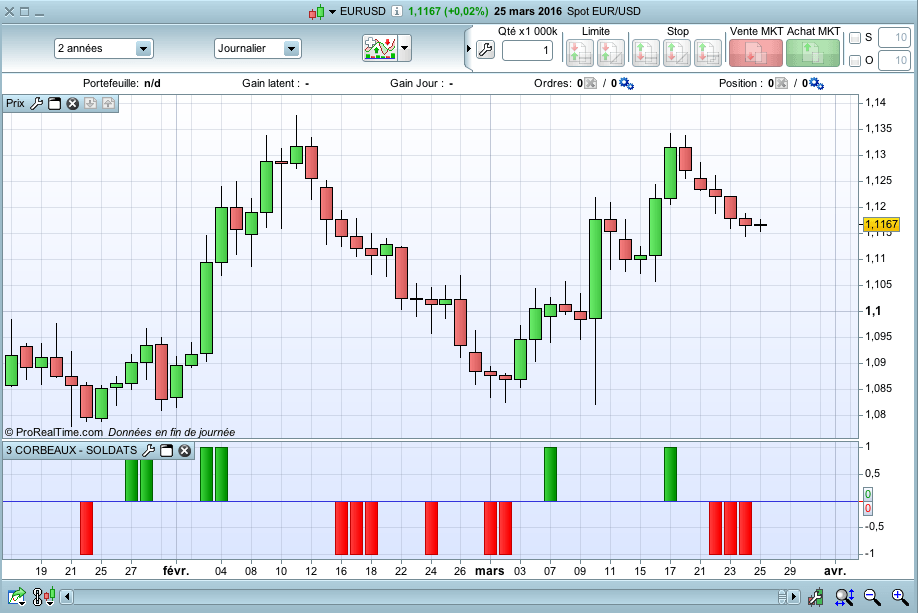Open the dropdown arrow beside EURUSD
Screen dimensions: 918x613
332,12
